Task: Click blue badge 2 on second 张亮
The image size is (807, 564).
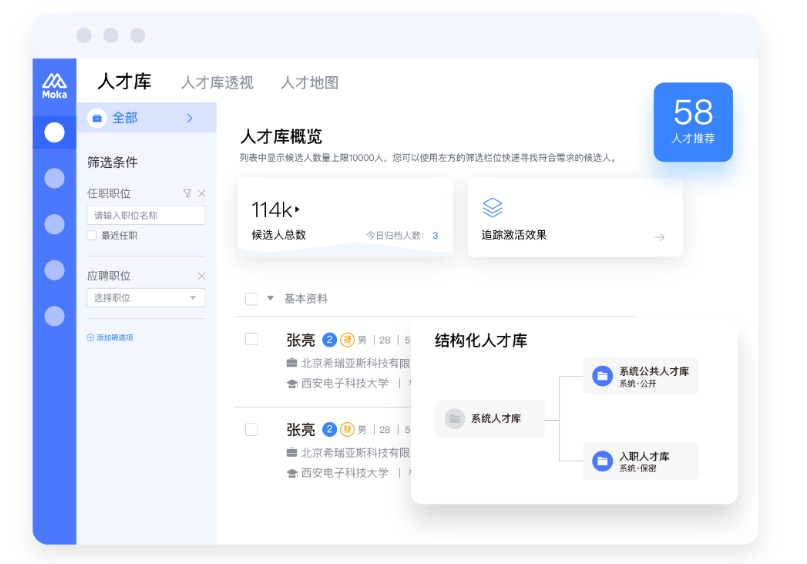Action: pos(329,429)
